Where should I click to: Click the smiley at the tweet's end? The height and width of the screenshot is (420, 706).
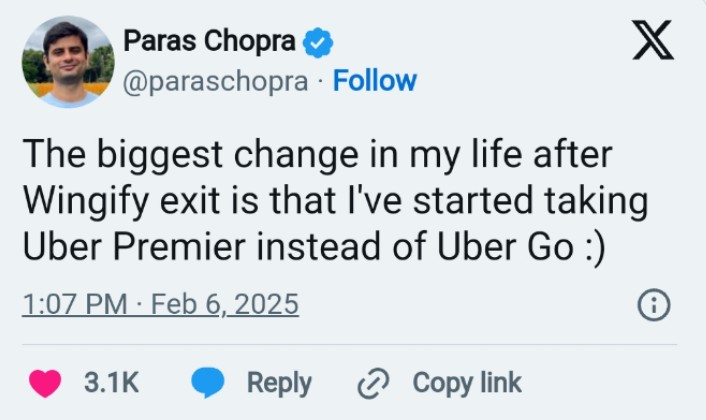point(590,248)
